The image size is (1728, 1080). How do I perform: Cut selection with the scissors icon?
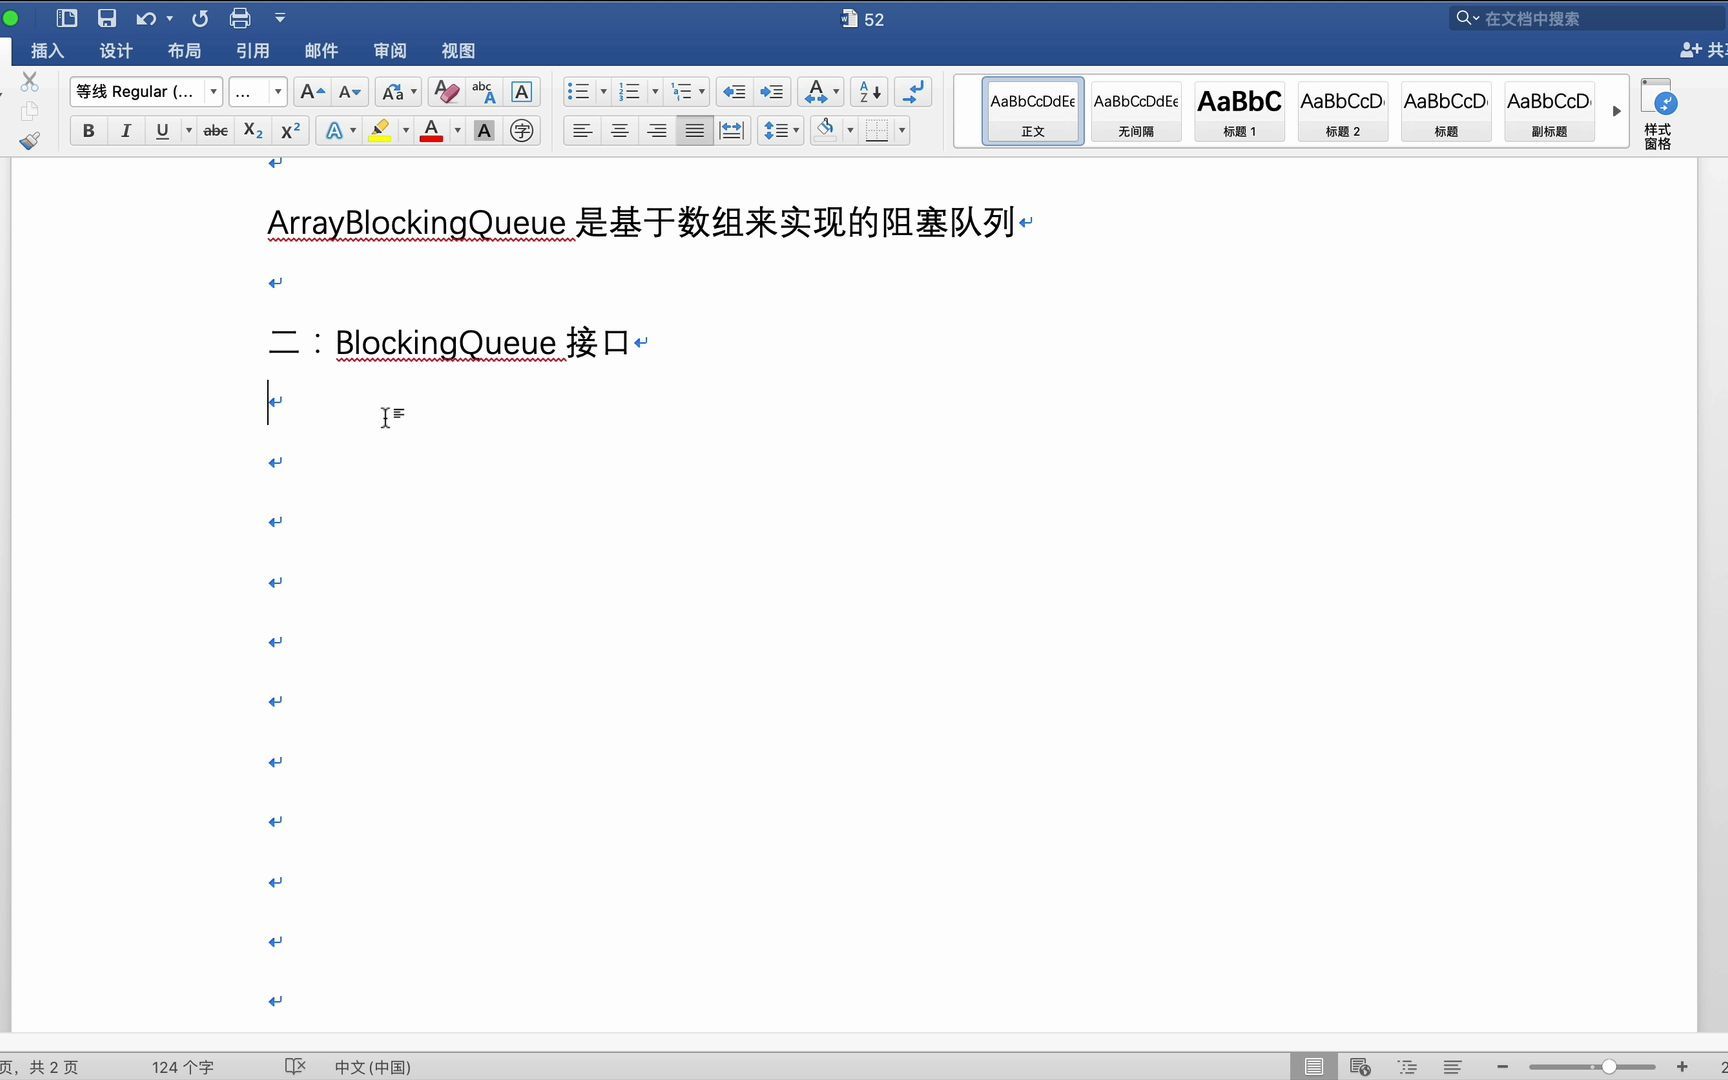[x=29, y=82]
